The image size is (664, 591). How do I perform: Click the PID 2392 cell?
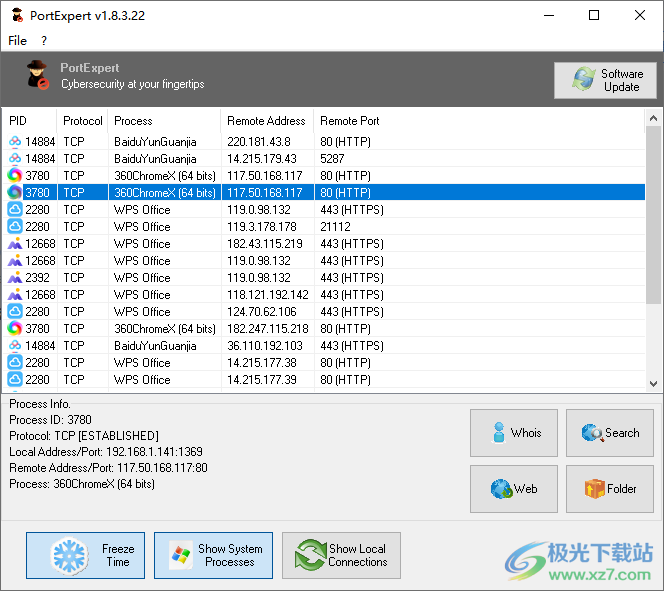(37, 278)
